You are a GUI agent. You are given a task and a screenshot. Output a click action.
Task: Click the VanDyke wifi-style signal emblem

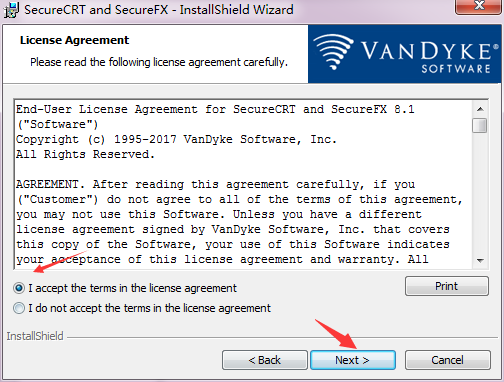pyautogui.click(x=332, y=52)
